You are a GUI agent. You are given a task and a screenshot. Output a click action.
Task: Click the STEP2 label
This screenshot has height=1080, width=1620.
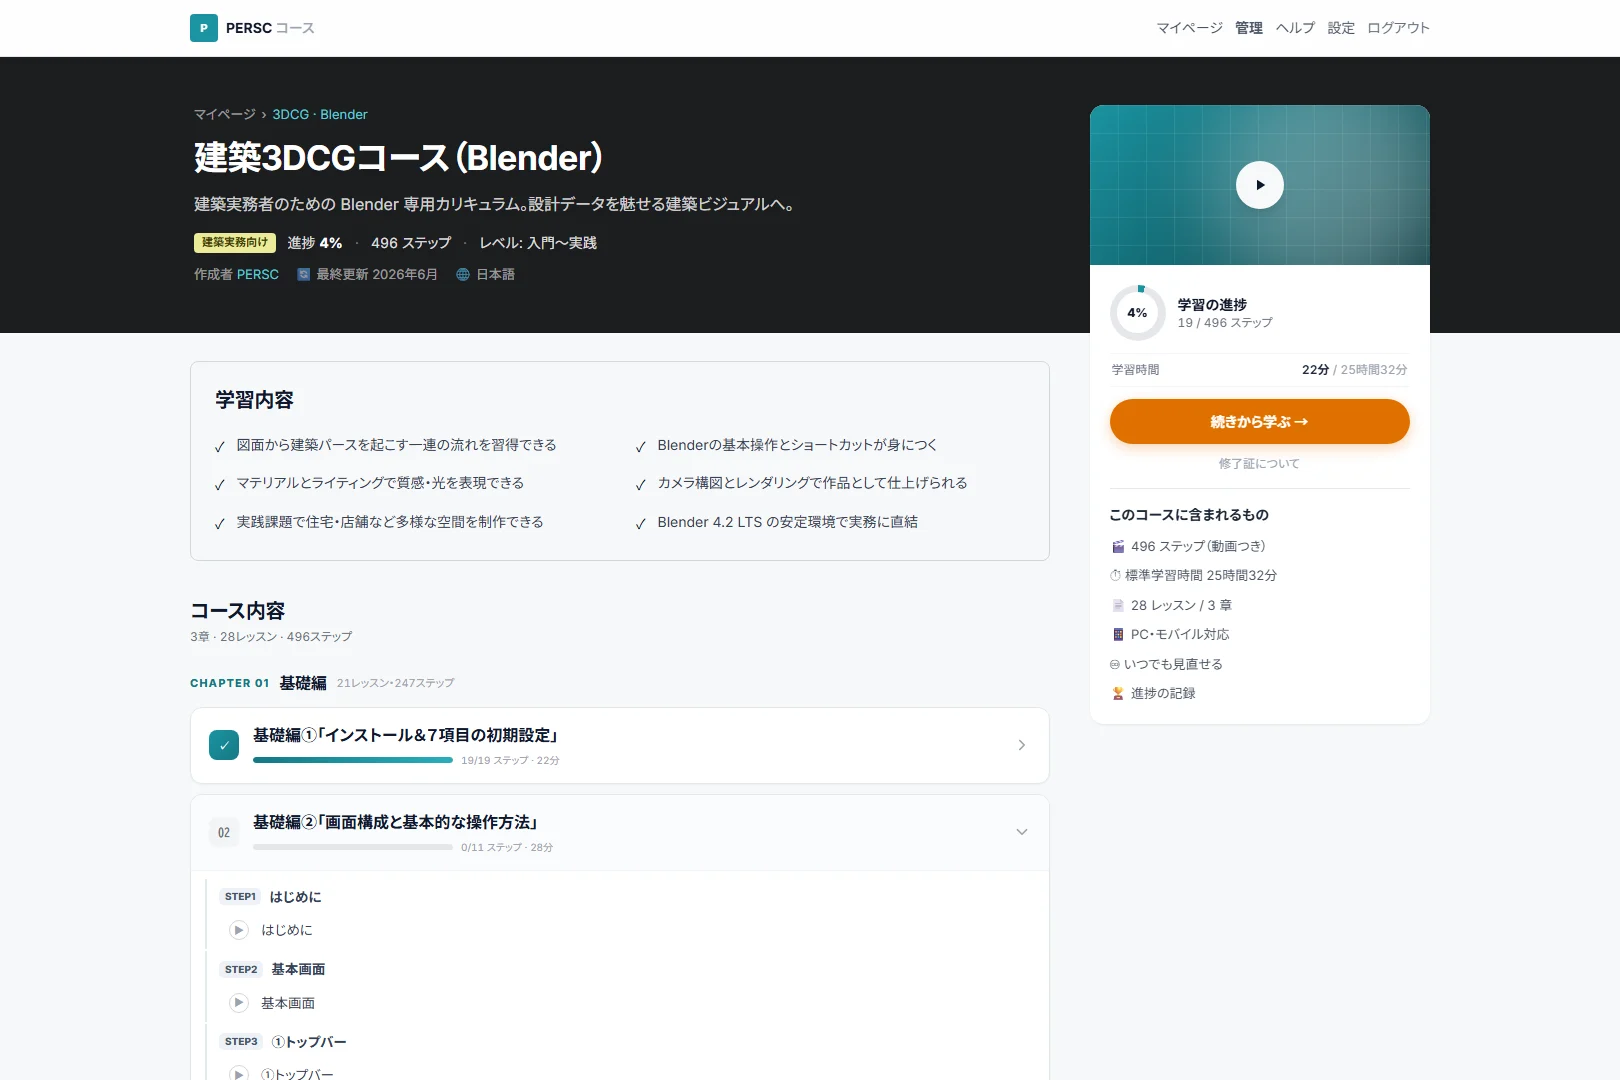(241, 970)
